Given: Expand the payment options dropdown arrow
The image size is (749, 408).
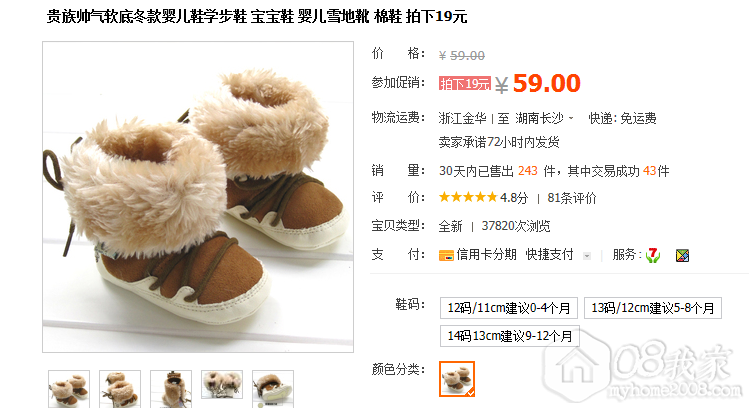Looking at the screenshot, I should click(x=587, y=256).
